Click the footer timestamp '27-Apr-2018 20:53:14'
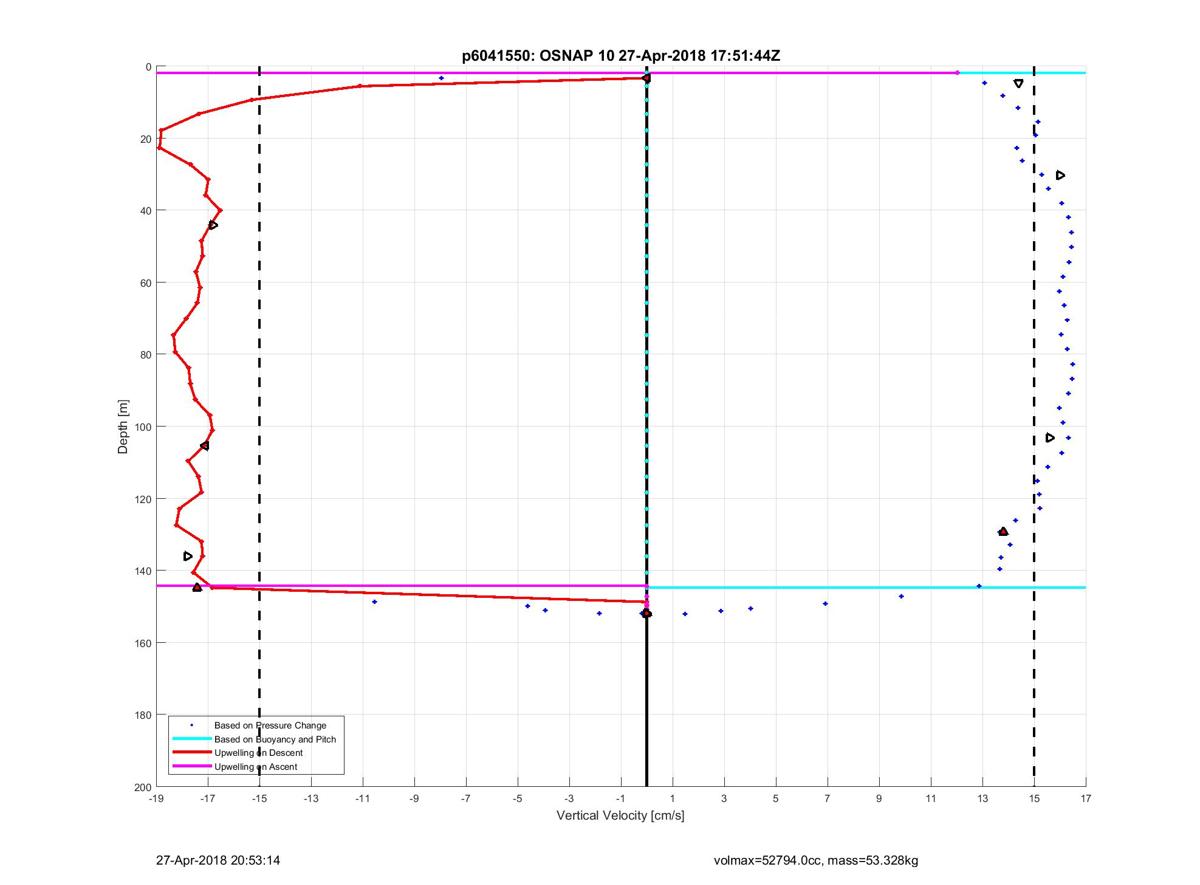This screenshot has height=885, width=1200. point(217,860)
